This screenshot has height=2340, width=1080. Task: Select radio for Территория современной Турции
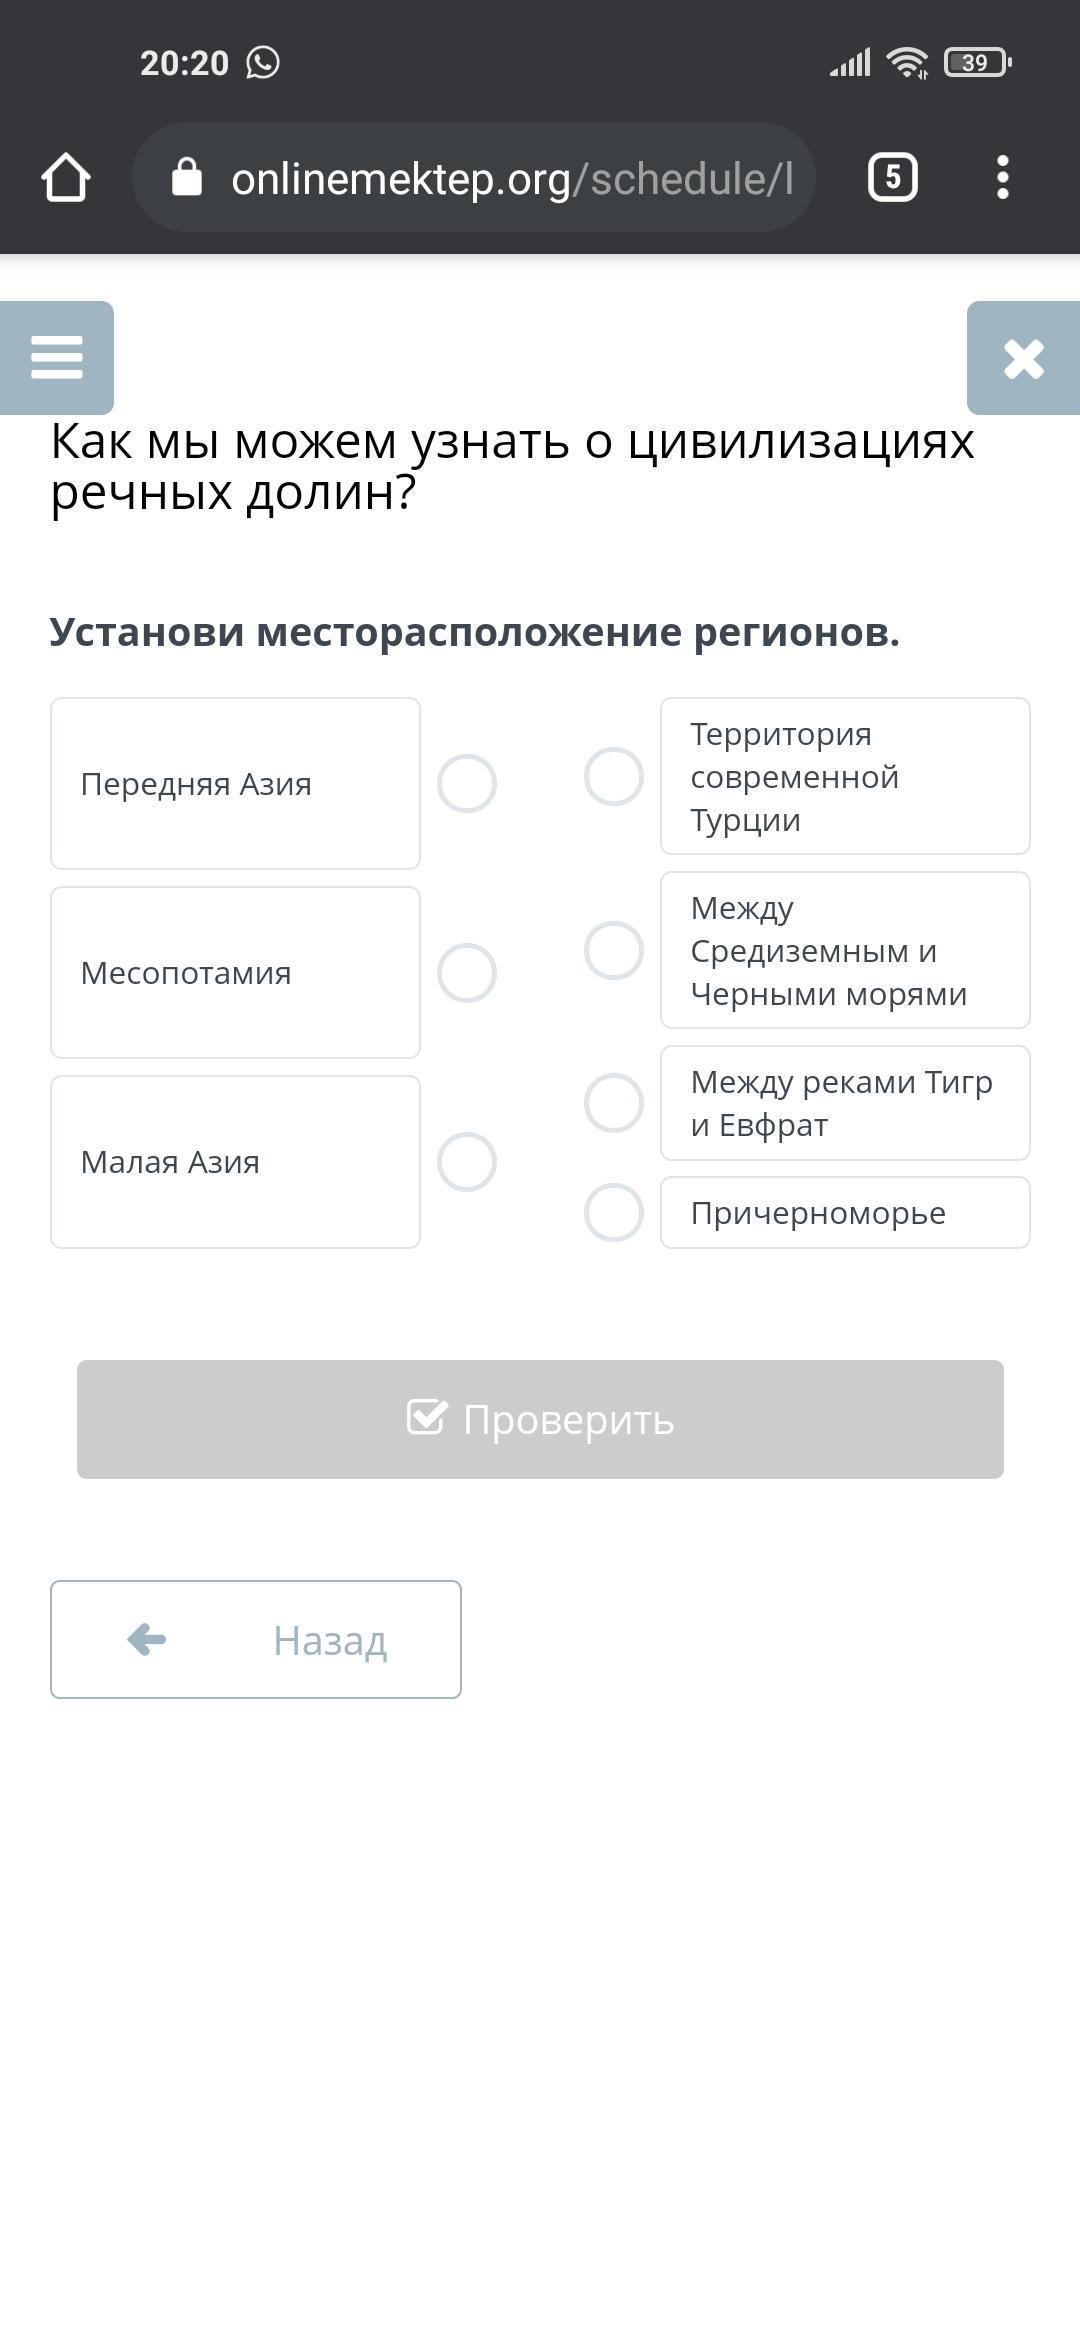click(614, 776)
